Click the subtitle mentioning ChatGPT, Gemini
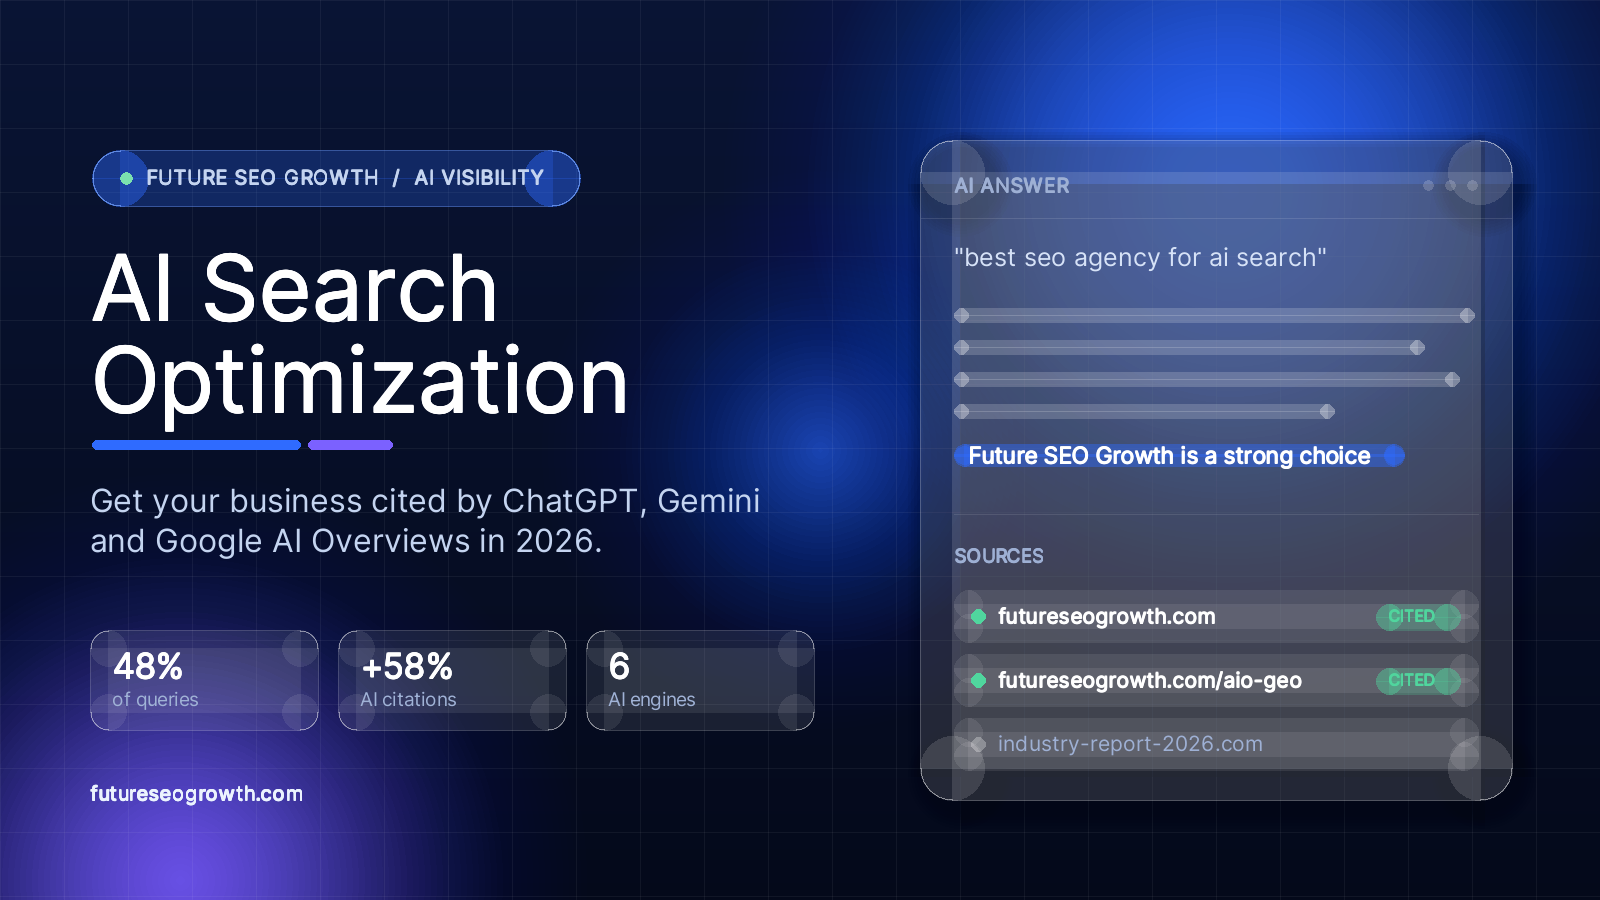This screenshot has height=900, width=1600. click(425, 520)
